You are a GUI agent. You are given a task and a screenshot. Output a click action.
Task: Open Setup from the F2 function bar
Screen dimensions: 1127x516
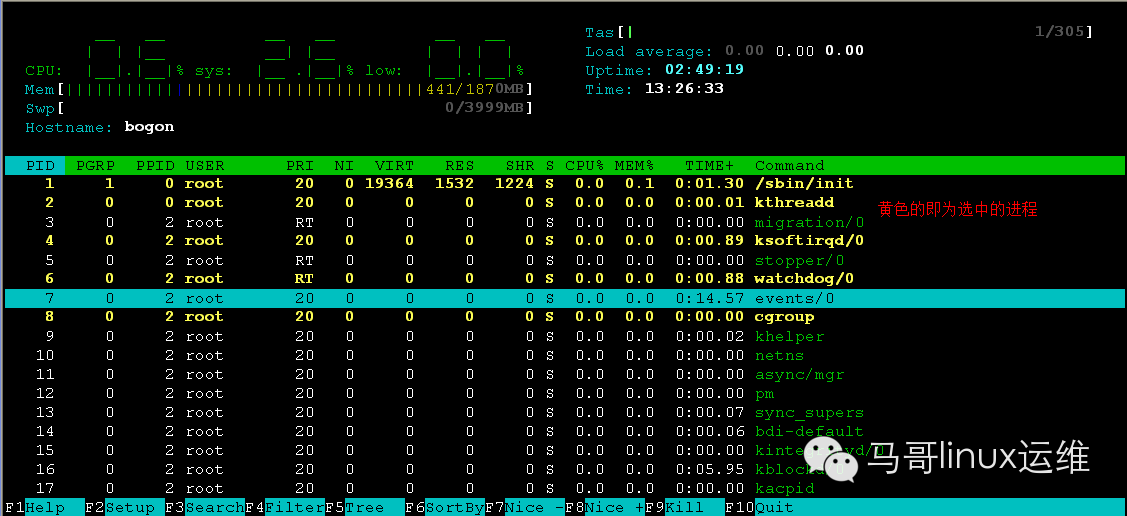pos(129,507)
